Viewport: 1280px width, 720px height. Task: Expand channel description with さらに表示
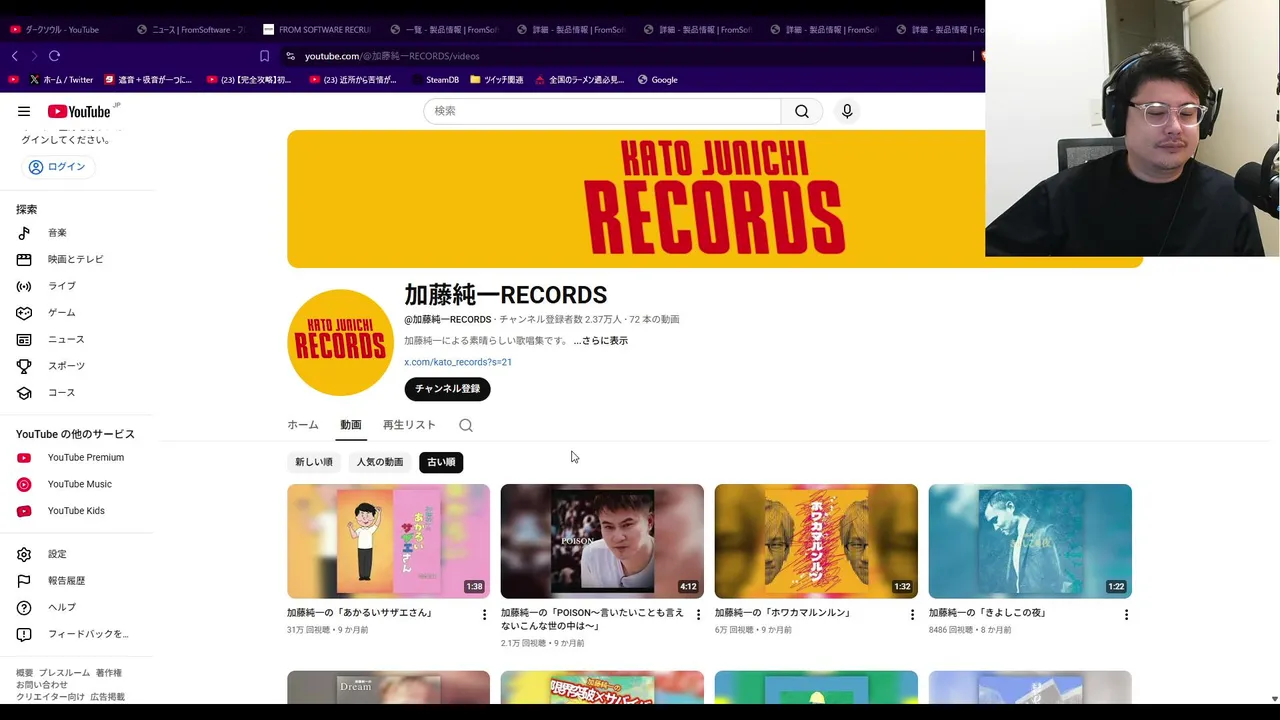click(601, 341)
